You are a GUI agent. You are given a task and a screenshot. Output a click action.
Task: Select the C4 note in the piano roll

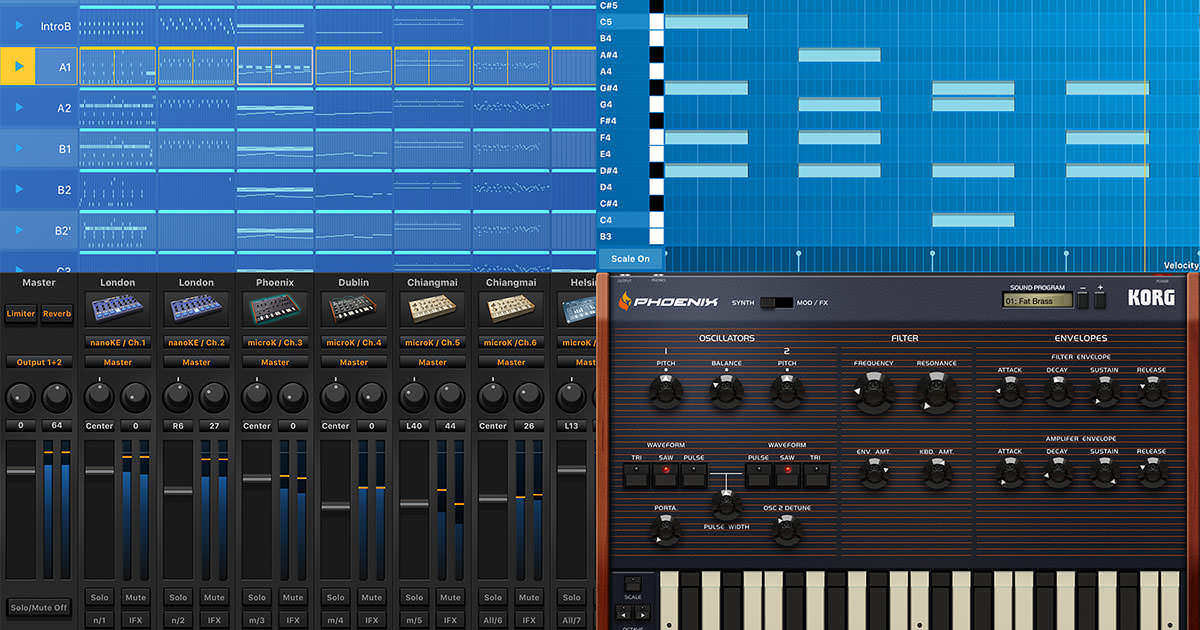point(973,220)
